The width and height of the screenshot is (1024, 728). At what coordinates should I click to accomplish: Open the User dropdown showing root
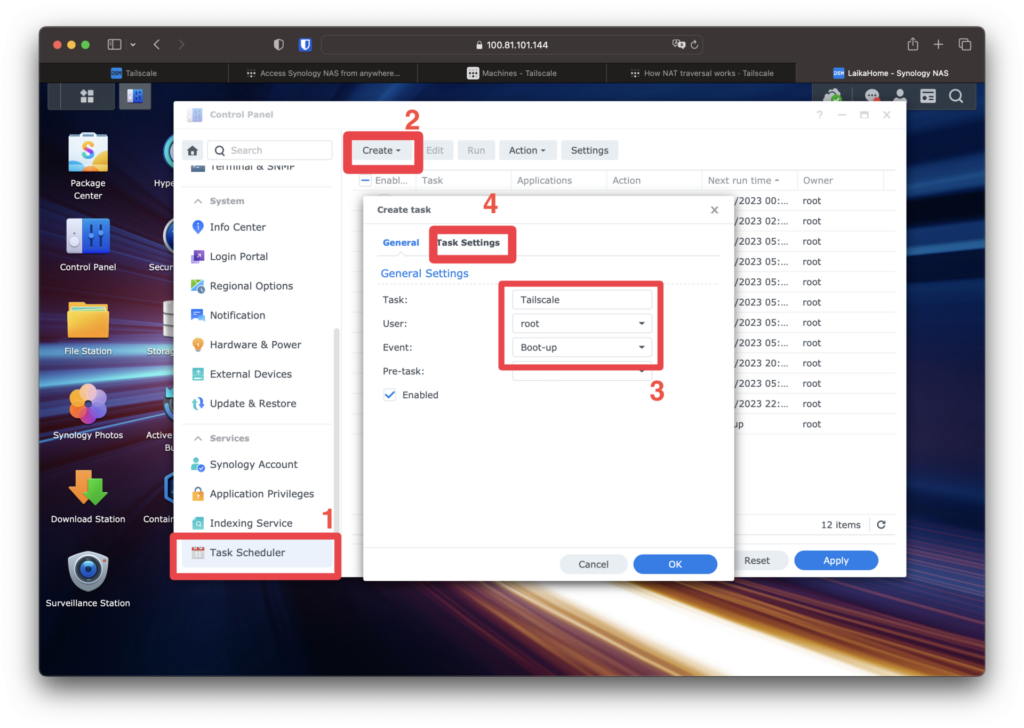(582, 324)
